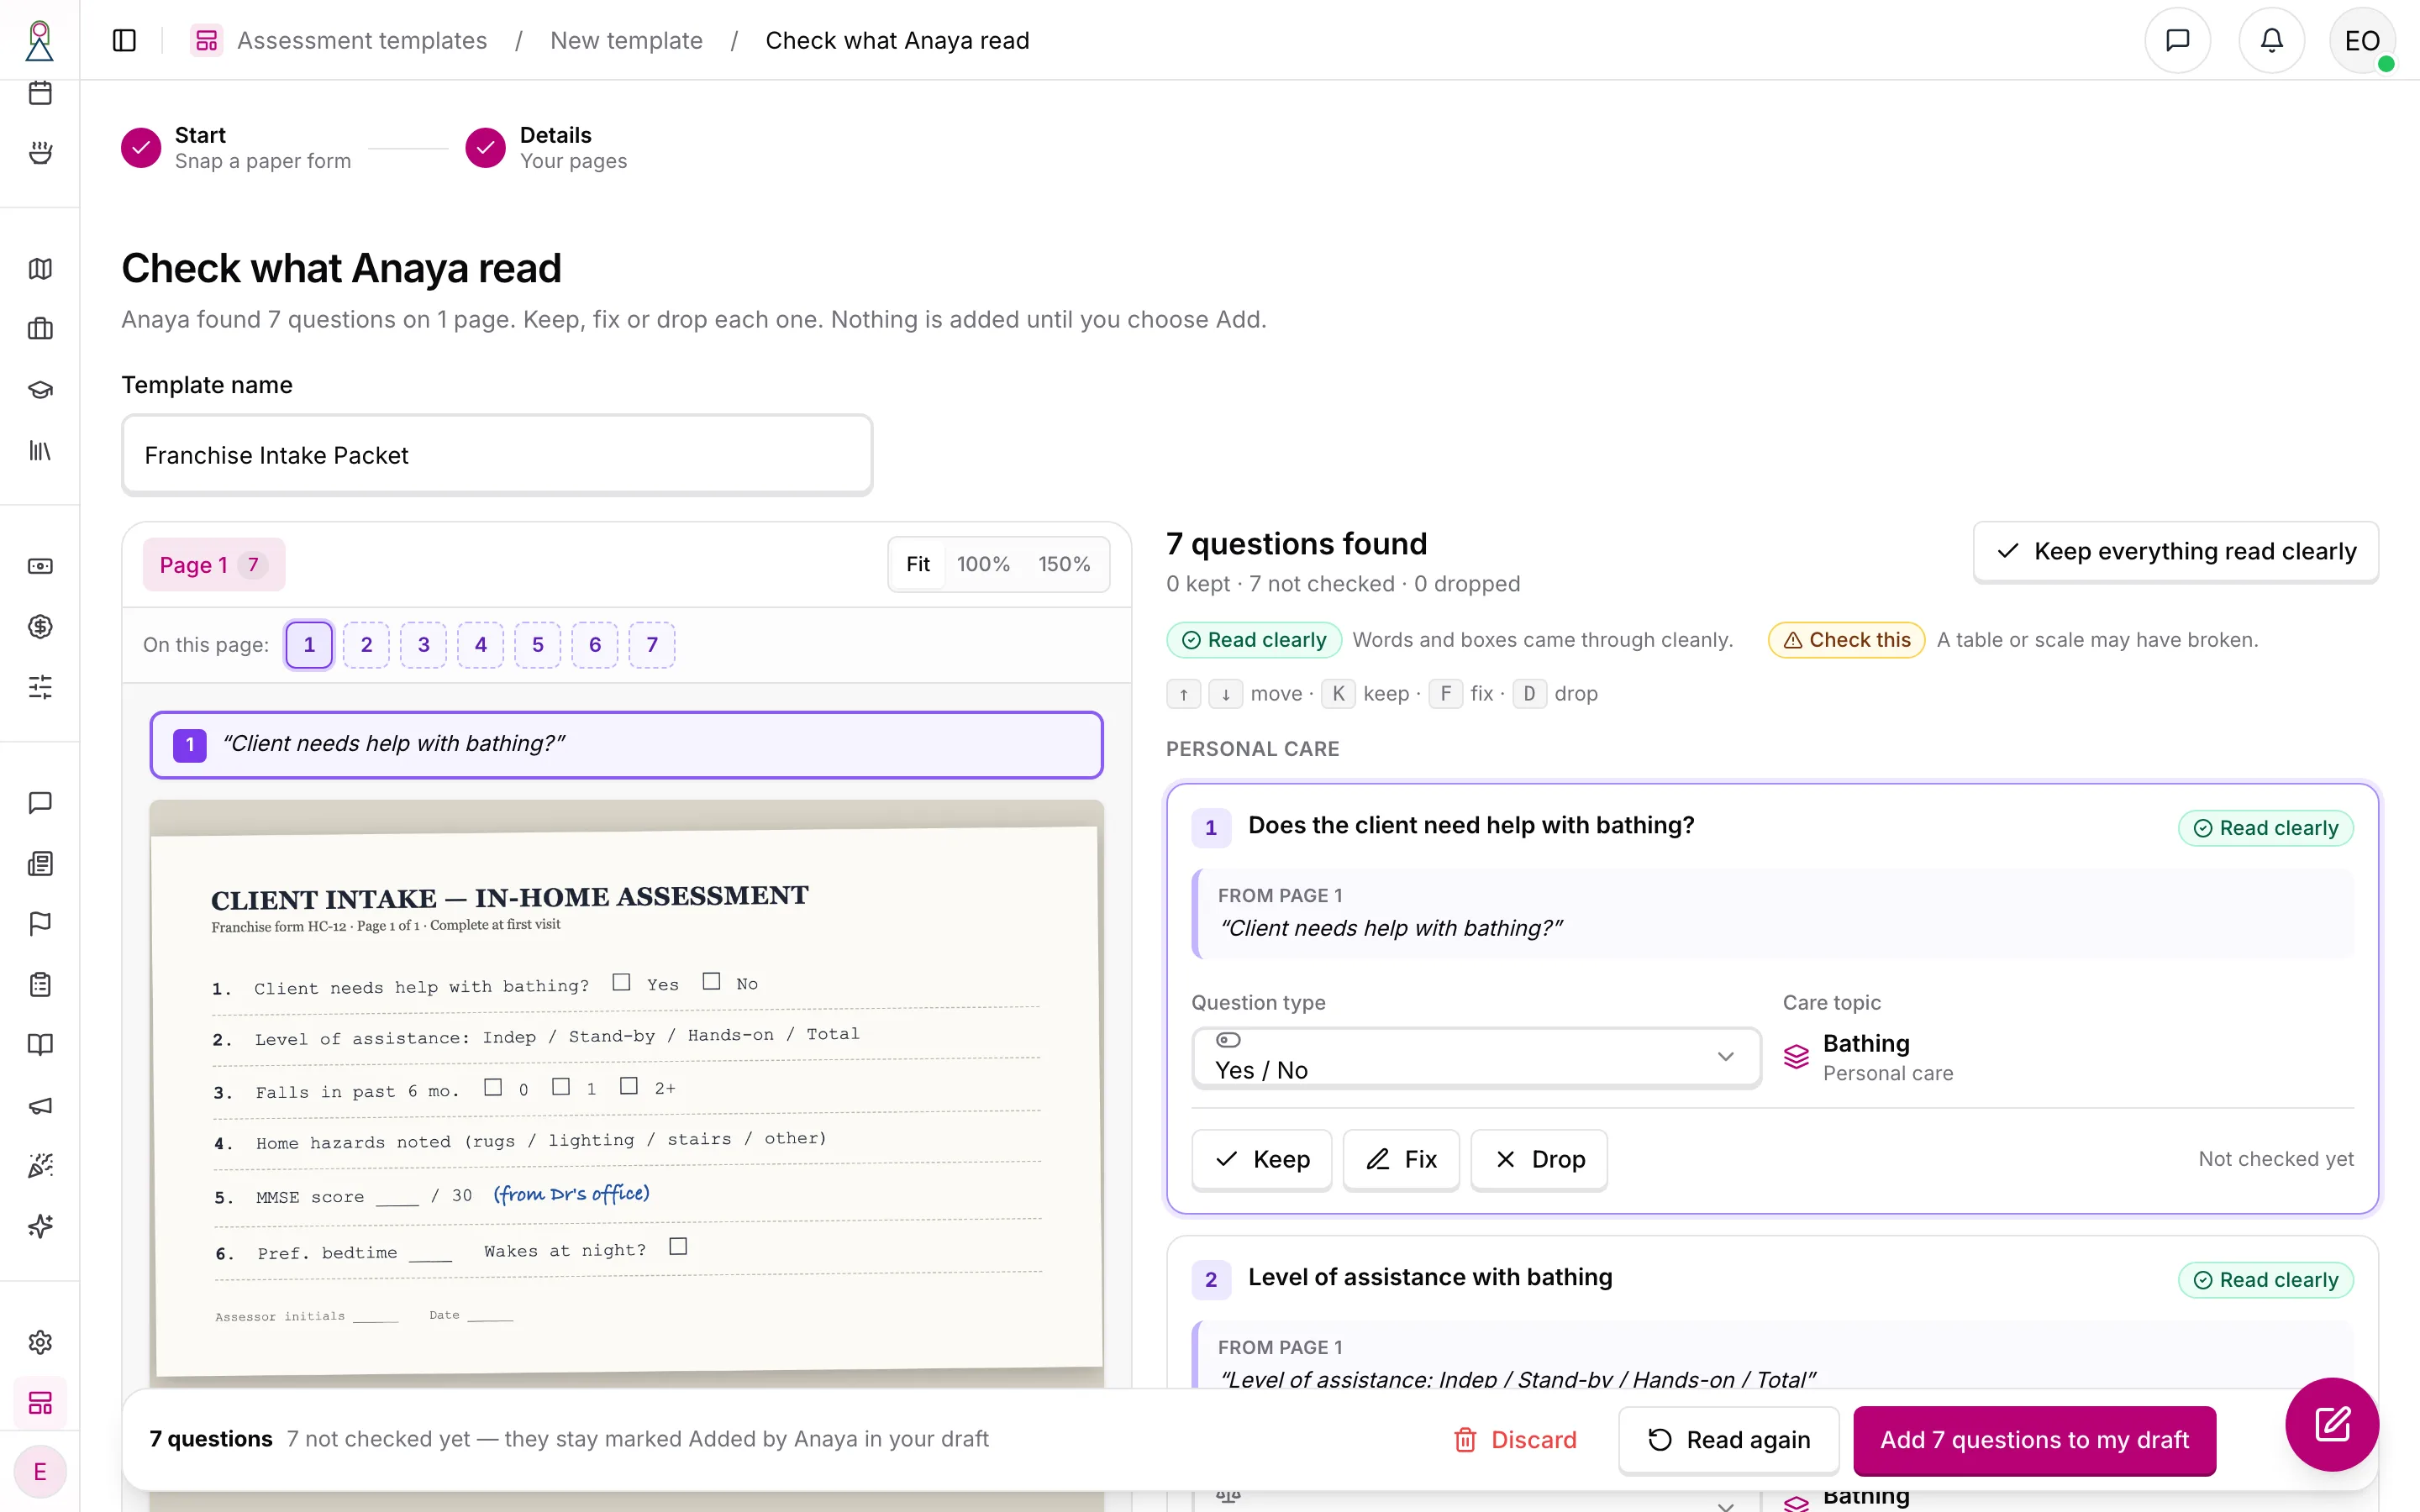Image resolution: width=2420 pixels, height=1512 pixels.
Task: Click Add 7 questions to my draft
Action: (x=2034, y=1440)
